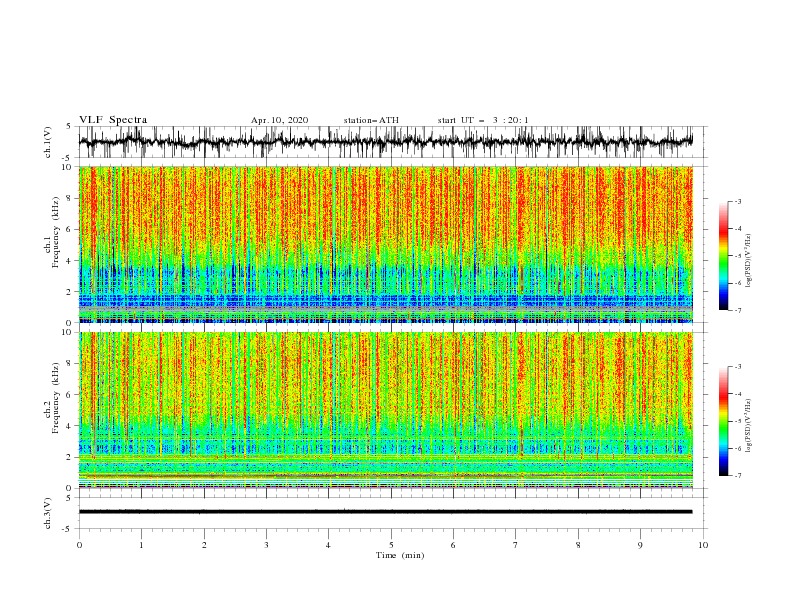Image resolution: width=792 pixels, height=612 pixels.
Task: Click the "10" minute tick on time axis
Action: pos(703,545)
